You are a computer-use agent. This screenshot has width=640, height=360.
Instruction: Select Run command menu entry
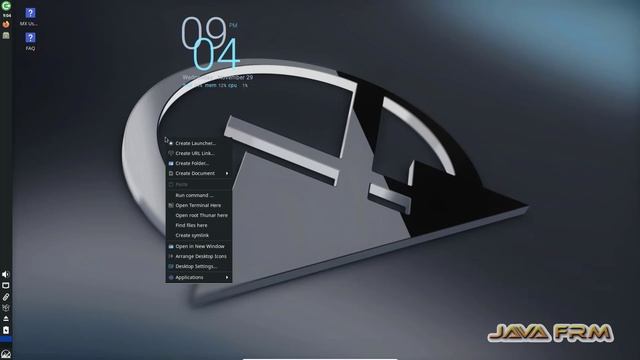click(x=199, y=196)
